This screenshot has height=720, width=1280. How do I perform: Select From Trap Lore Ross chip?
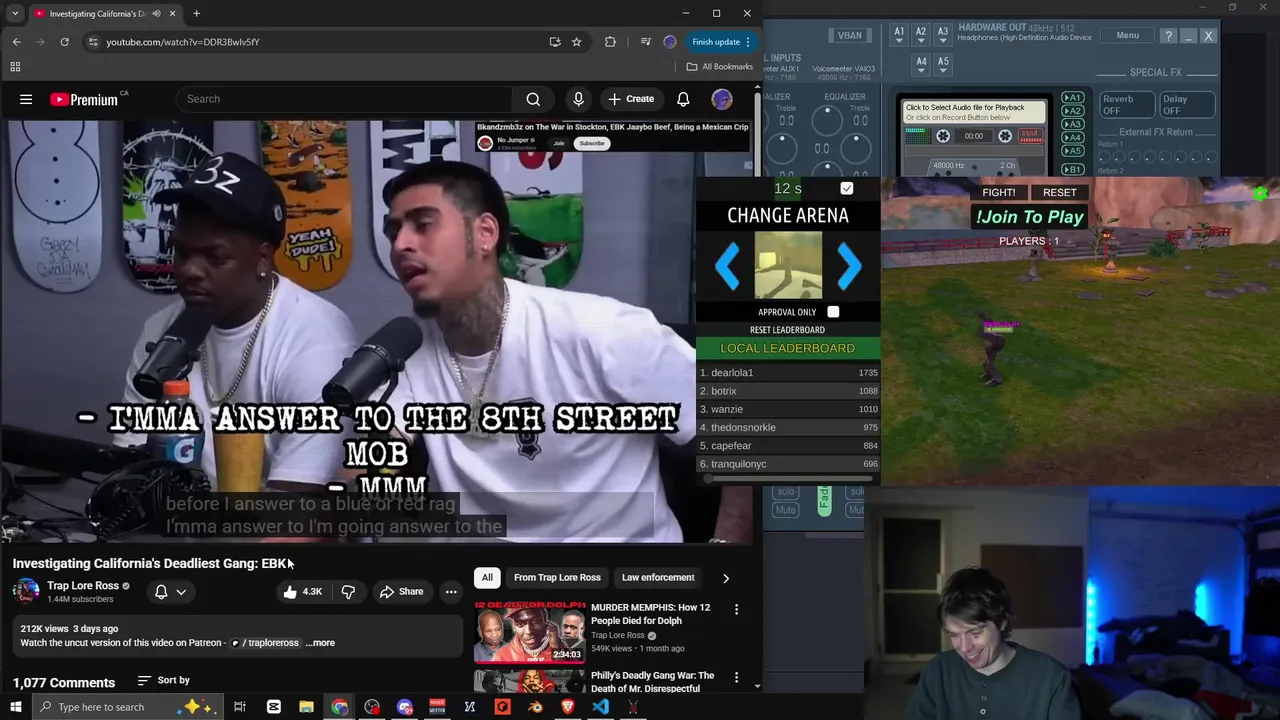[x=557, y=577]
